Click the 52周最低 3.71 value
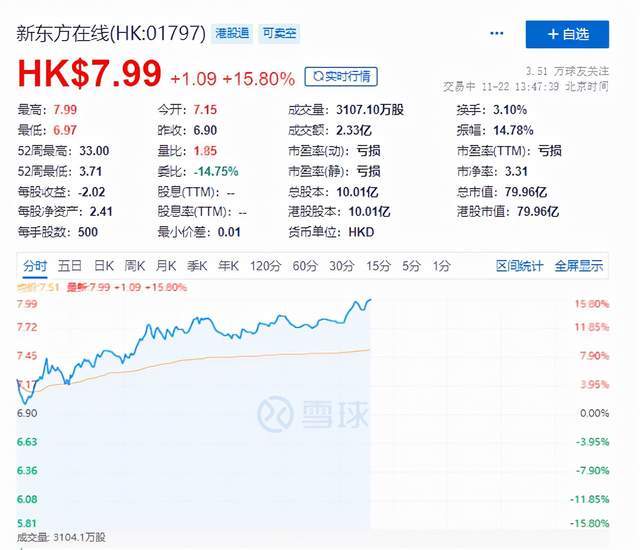This screenshot has width=640, height=550. pos(90,171)
